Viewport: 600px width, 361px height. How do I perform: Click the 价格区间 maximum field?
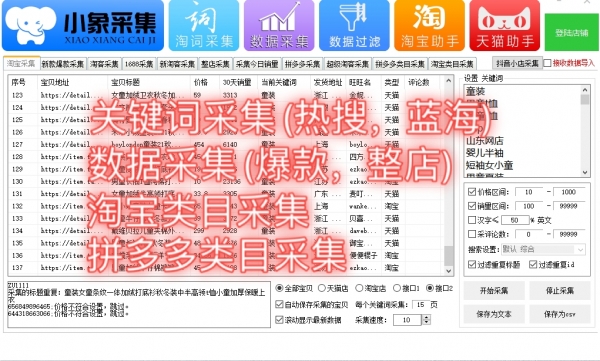[x=569, y=192]
